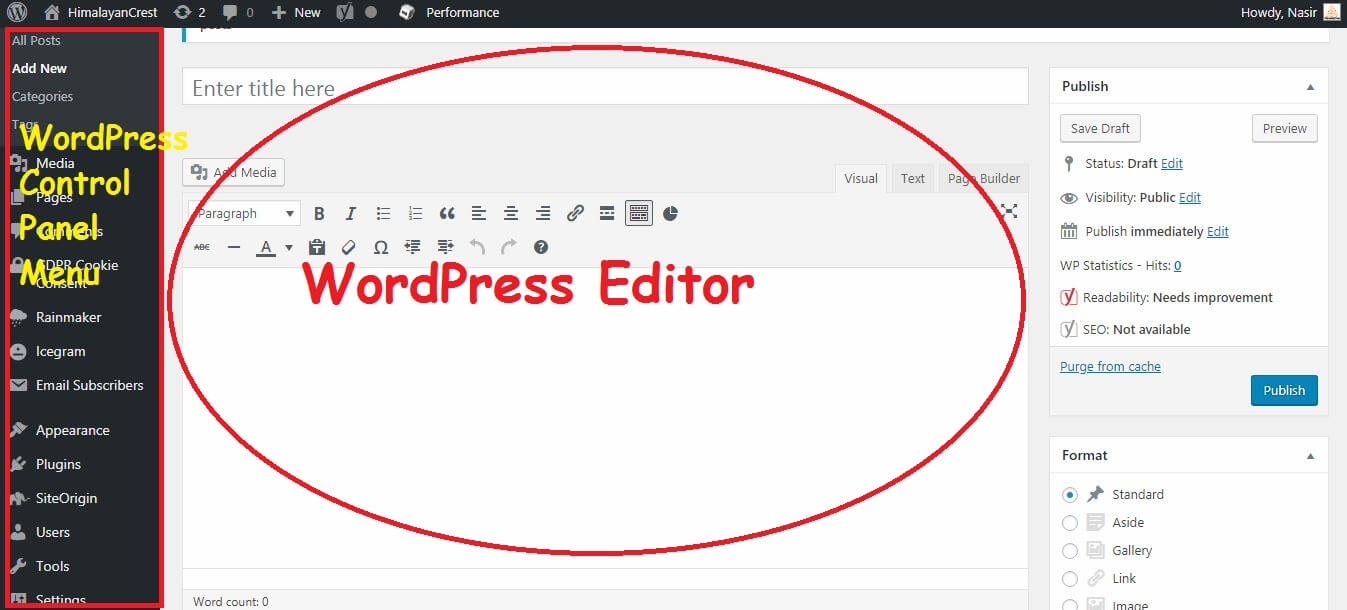
Task: Collapse the Format panel arrow
Action: click(x=1310, y=456)
